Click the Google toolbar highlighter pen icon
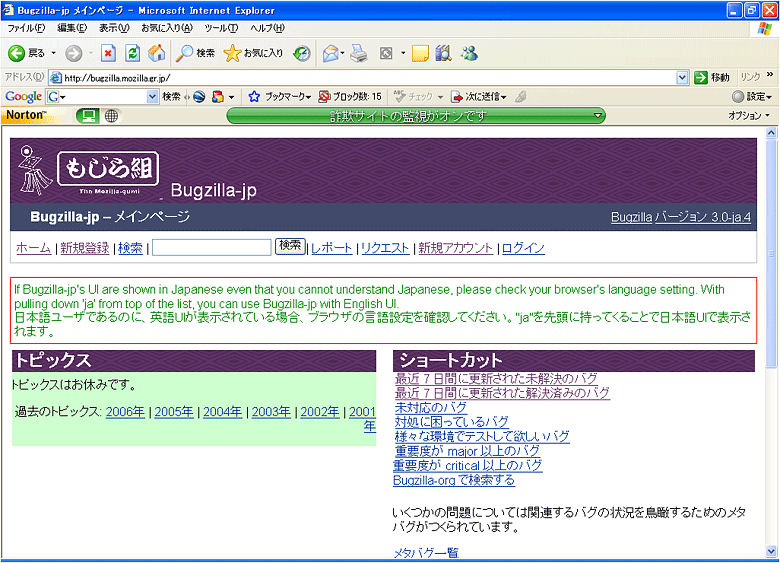Image resolution: width=780 pixels, height=563 pixels. tap(521, 96)
